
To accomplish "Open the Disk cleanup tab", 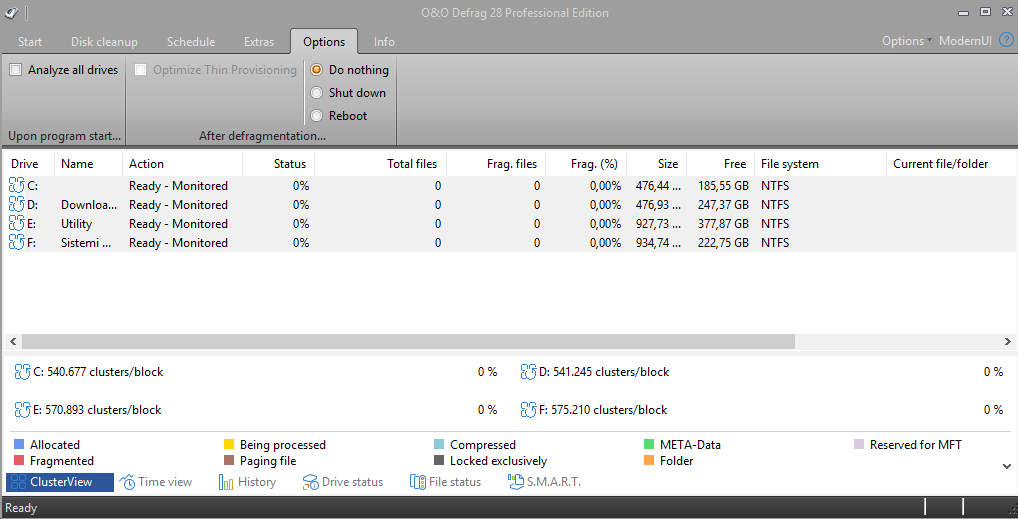I will (104, 42).
